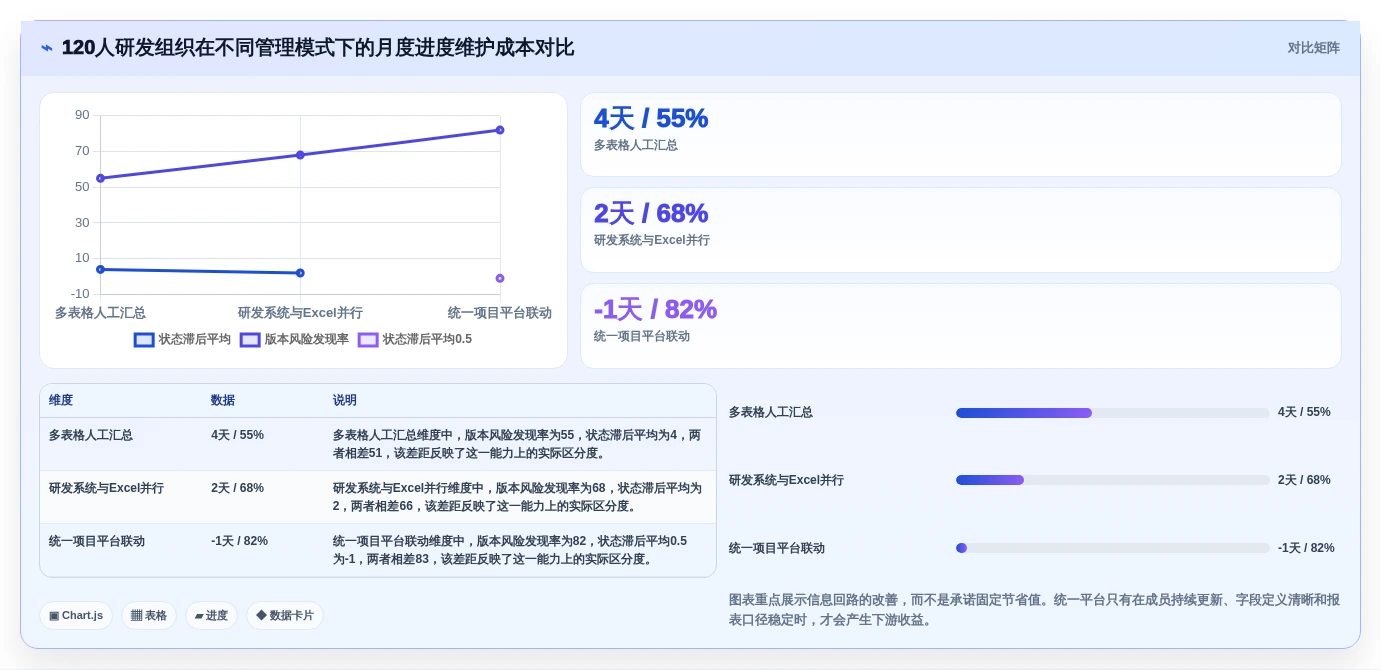Click the 研发系统与Excel并行 progress bar
This screenshot has height=670, width=1381.
(x=1112, y=480)
